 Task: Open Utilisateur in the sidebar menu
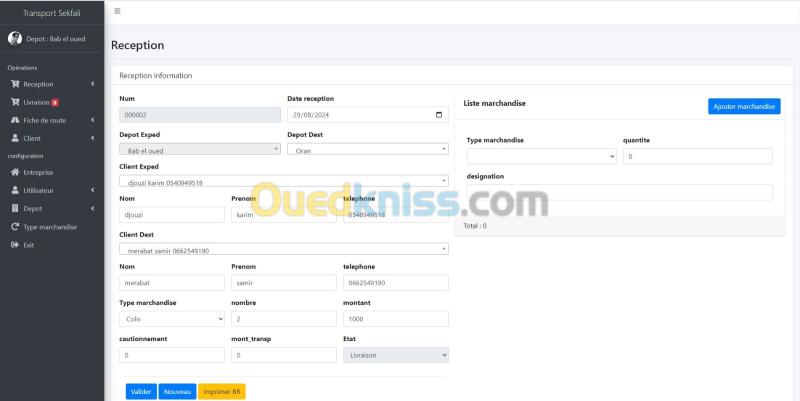[38, 190]
